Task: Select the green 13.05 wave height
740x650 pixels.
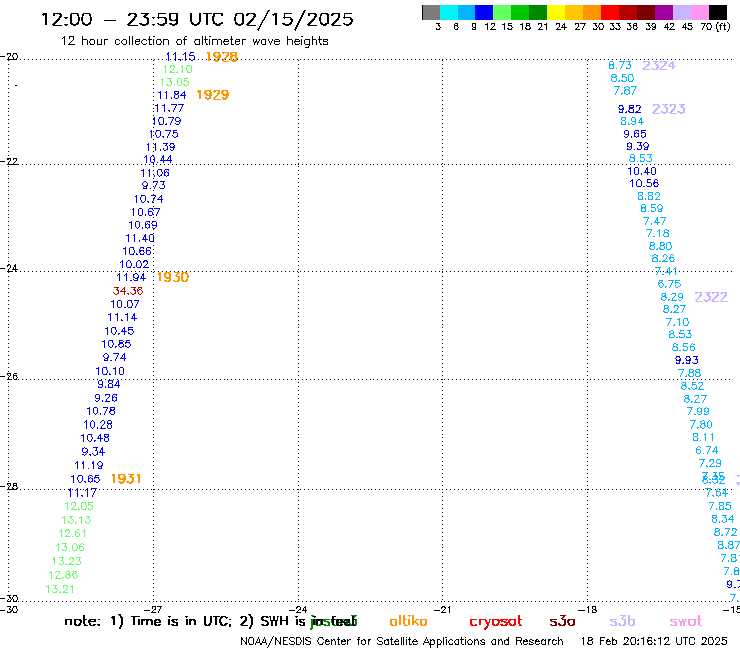Action: click(x=175, y=82)
